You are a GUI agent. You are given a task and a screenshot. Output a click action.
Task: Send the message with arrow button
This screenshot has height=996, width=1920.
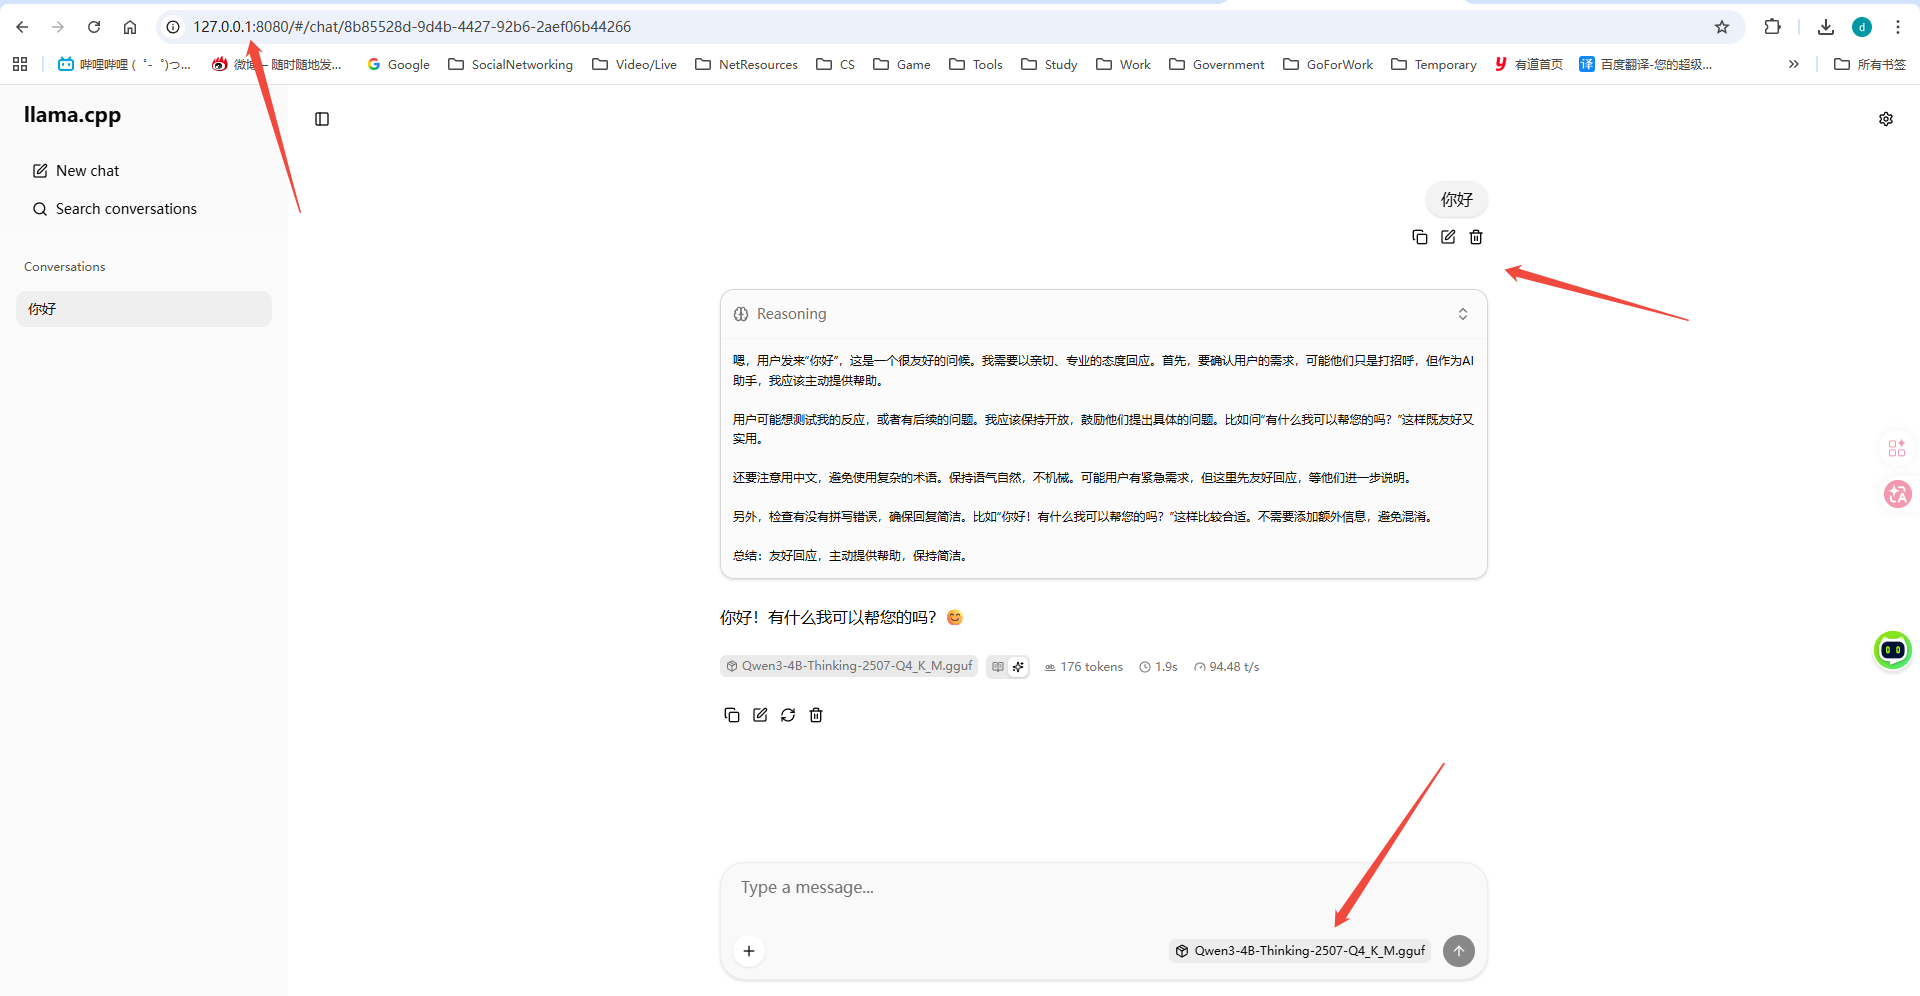pyautogui.click(x=1459, y=951)
